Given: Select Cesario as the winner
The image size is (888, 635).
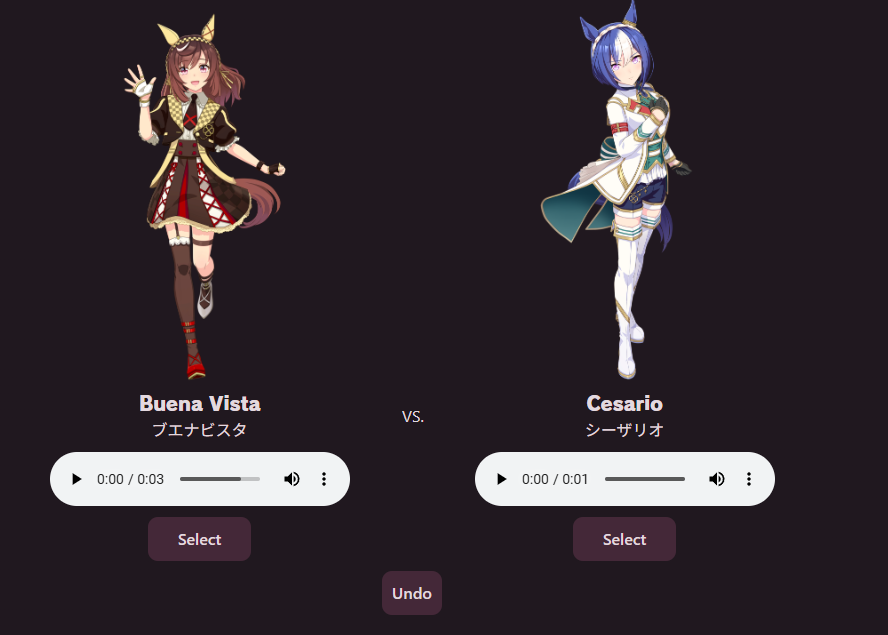Looking at the screenshot, I should pyautogui.click(x=624, y=539).
